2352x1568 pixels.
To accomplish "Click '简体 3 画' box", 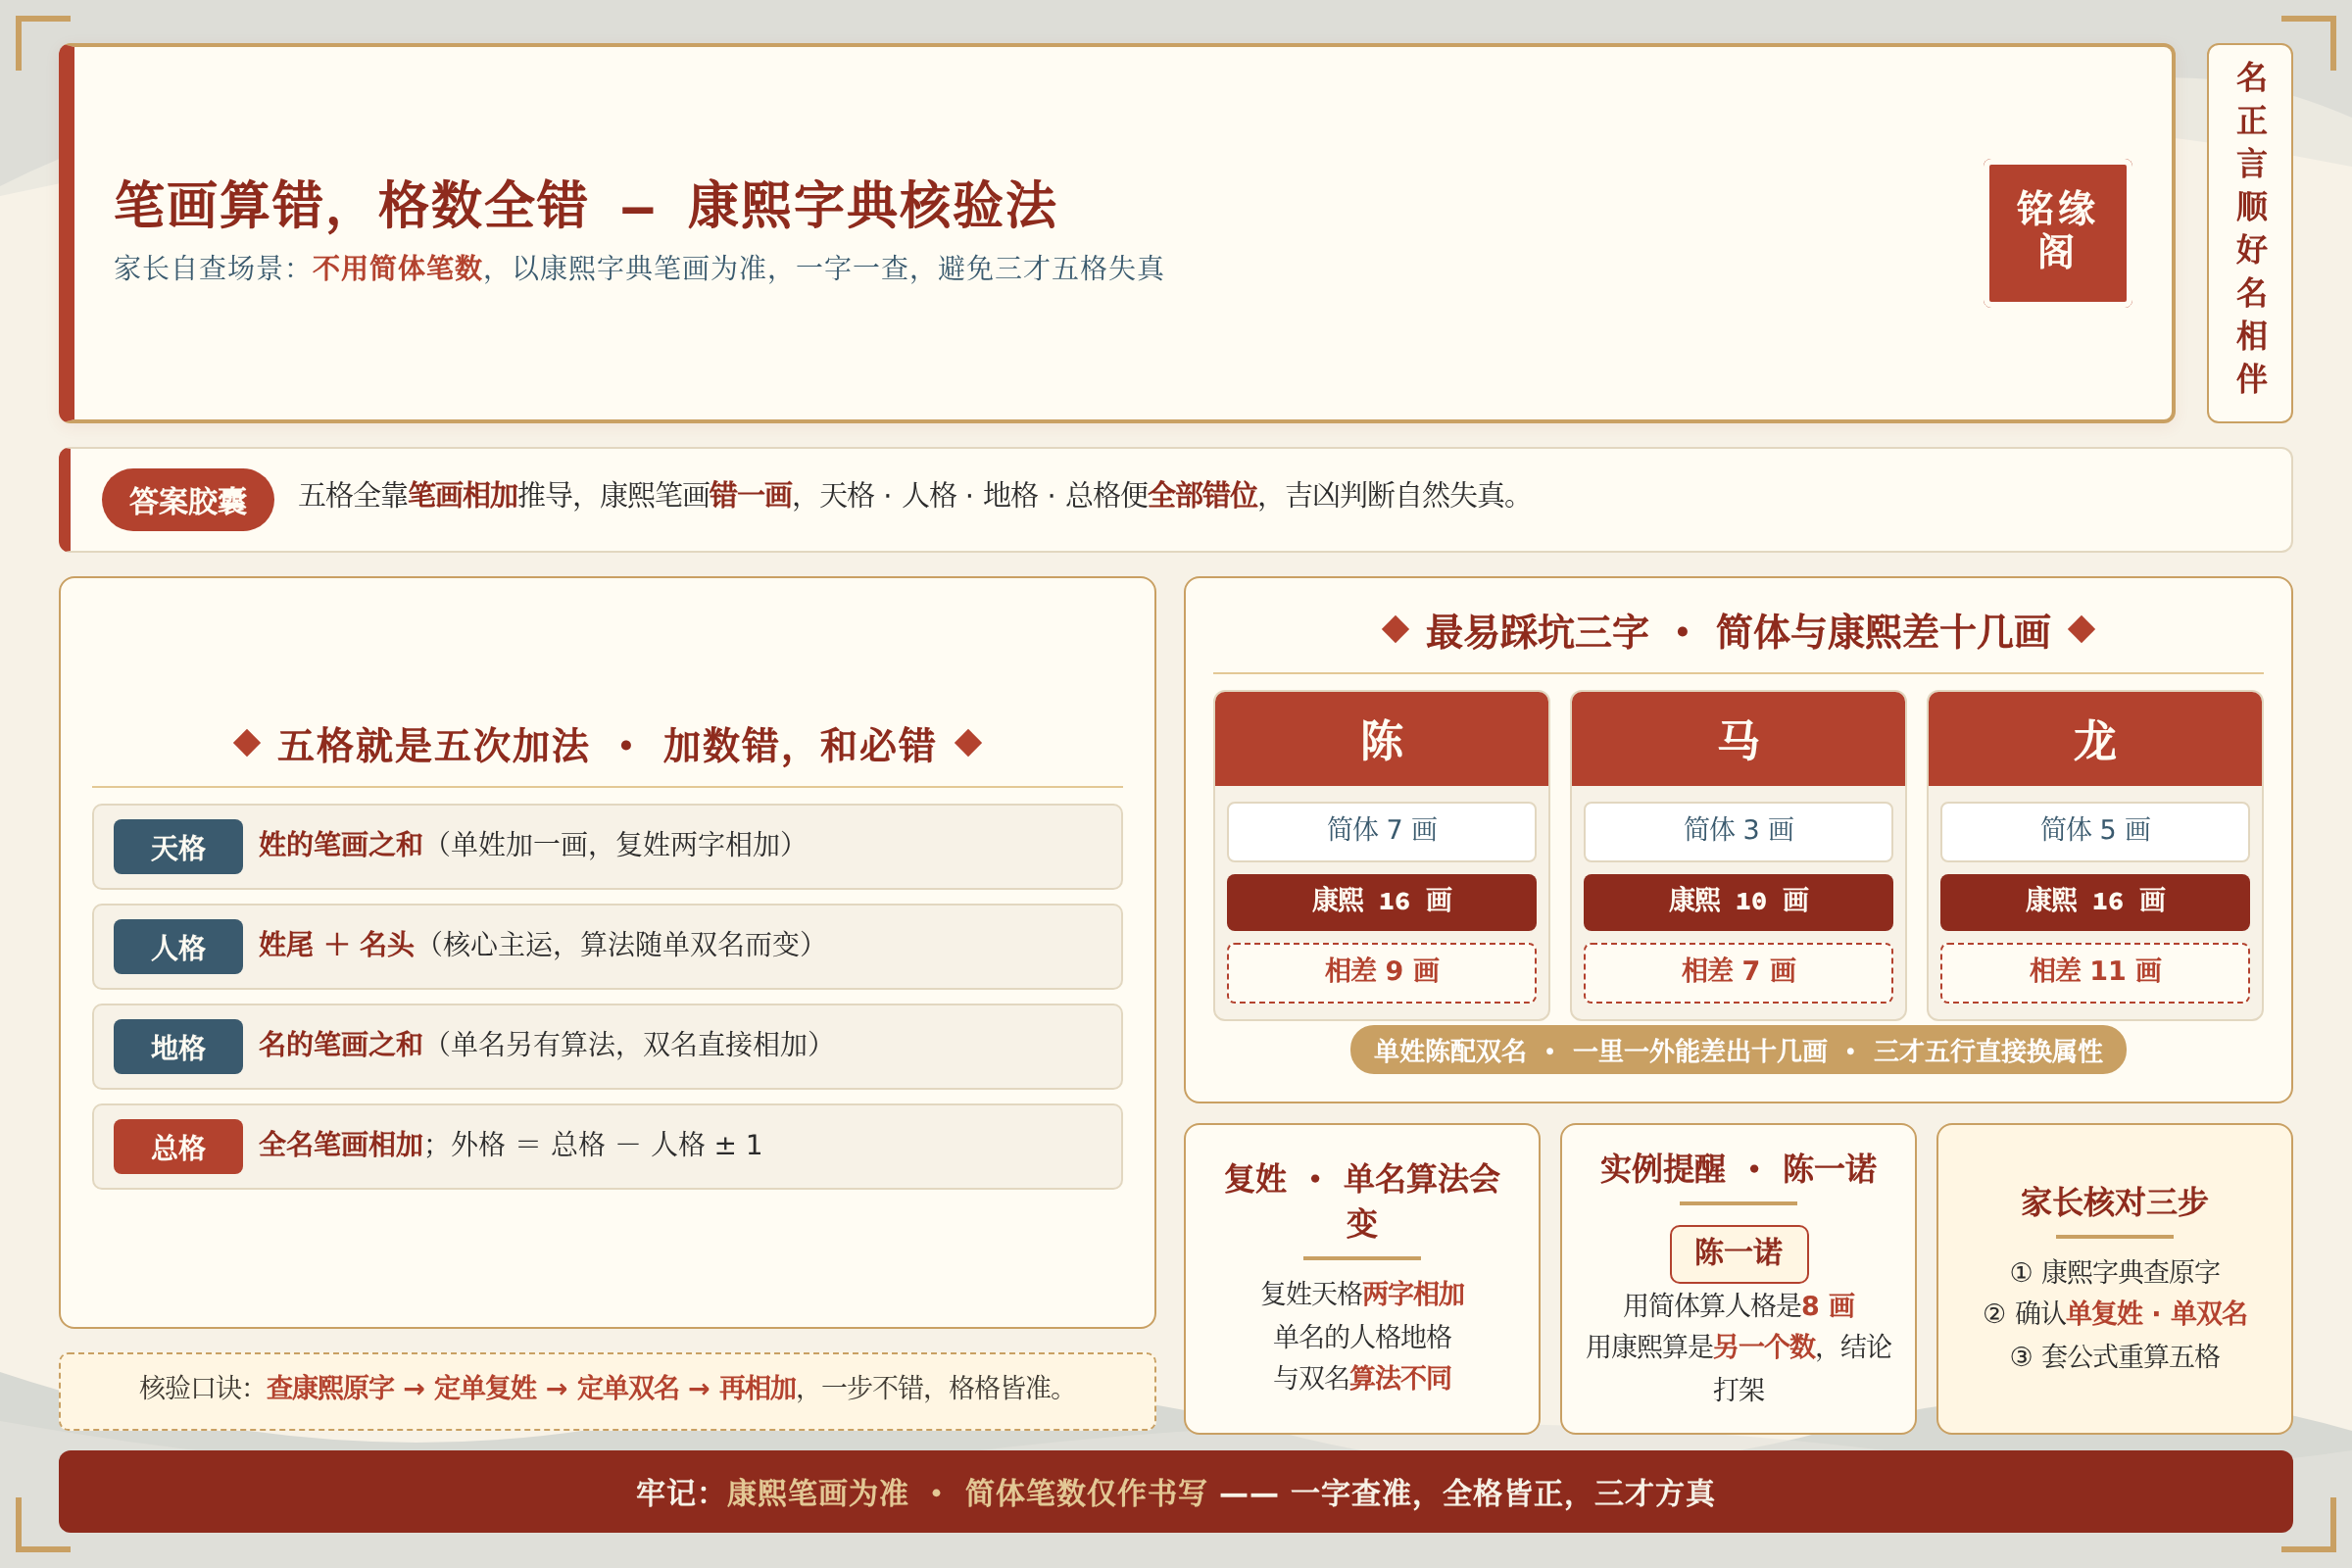I will pyautogui.click(x=1738, y=831).
